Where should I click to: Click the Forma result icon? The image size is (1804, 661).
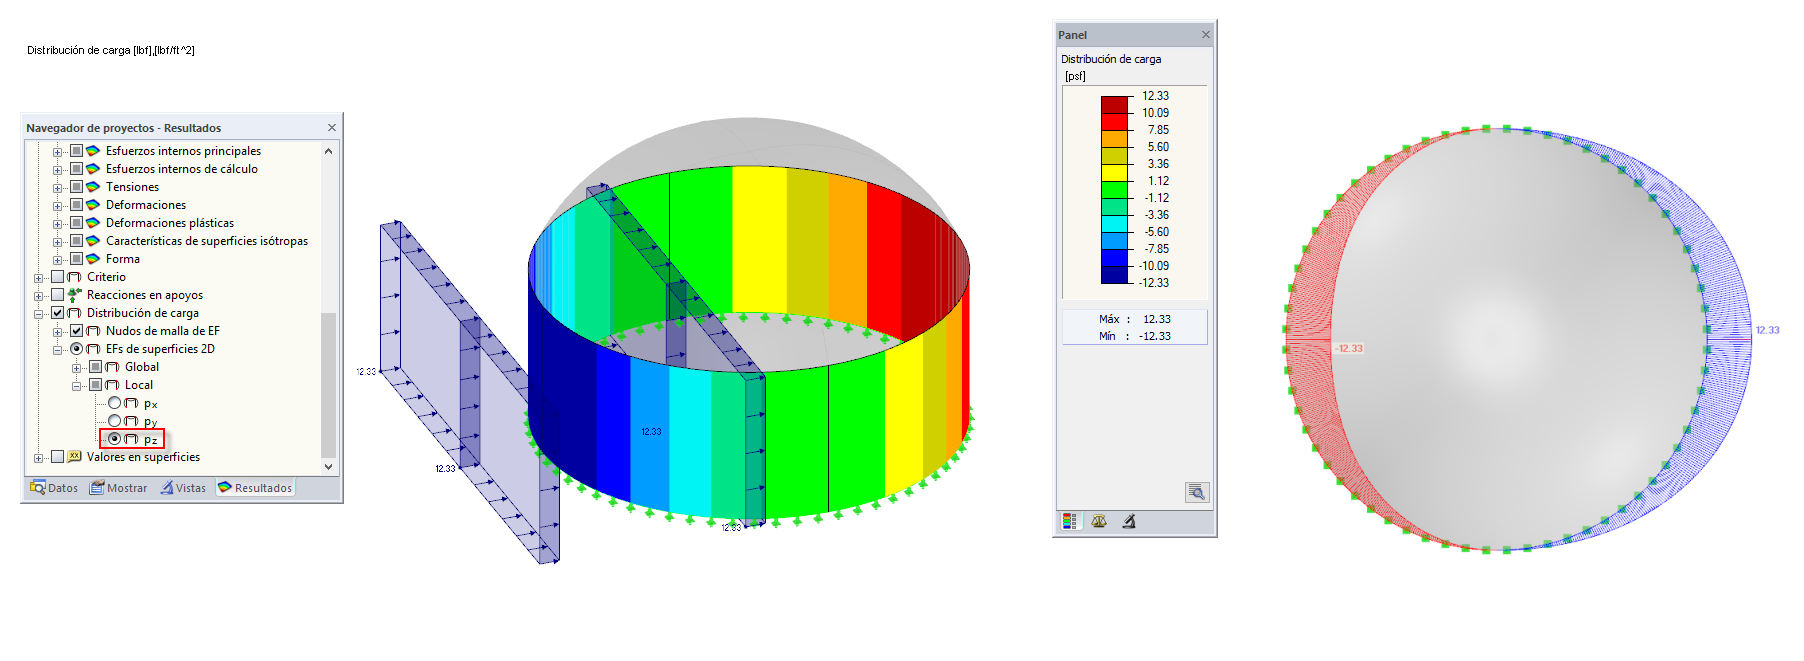tap(93, 259)
